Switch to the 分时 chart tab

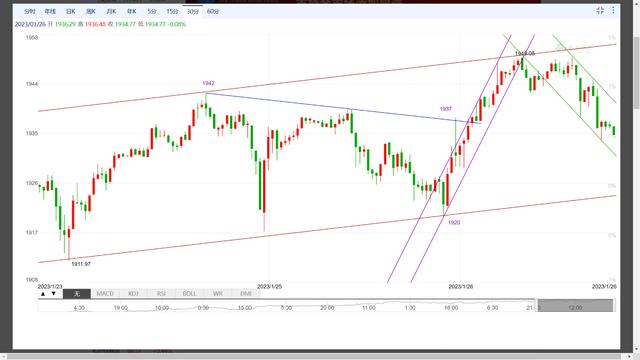click(30, 11)
